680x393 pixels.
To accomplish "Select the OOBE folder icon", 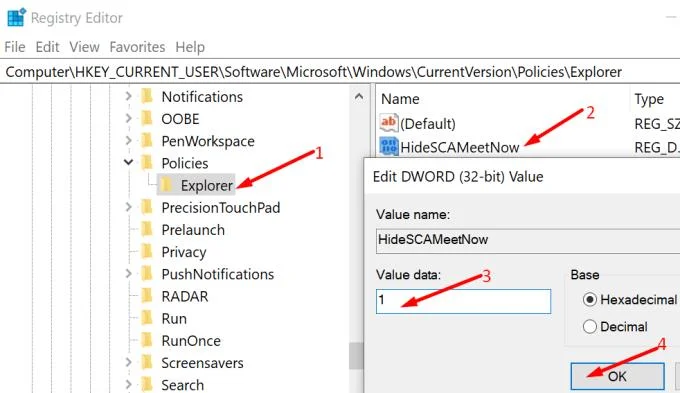I will tap(147, 118).
